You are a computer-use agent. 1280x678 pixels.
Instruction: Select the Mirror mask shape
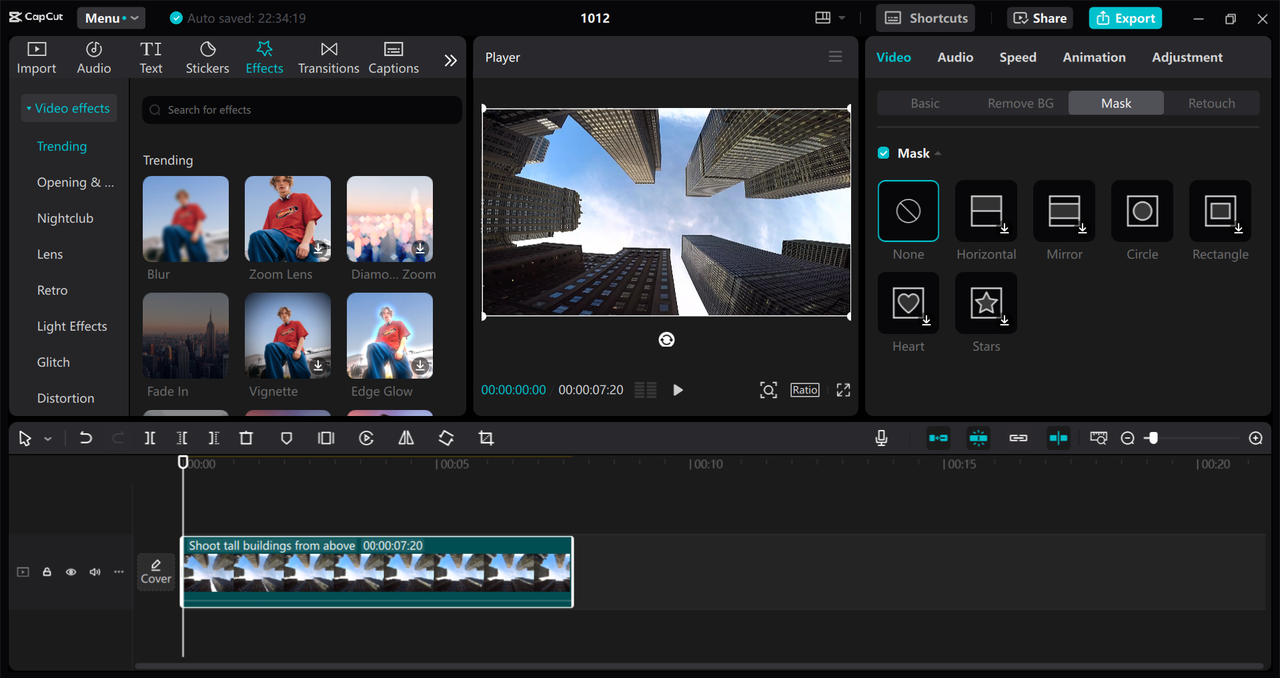(1064, 211)
